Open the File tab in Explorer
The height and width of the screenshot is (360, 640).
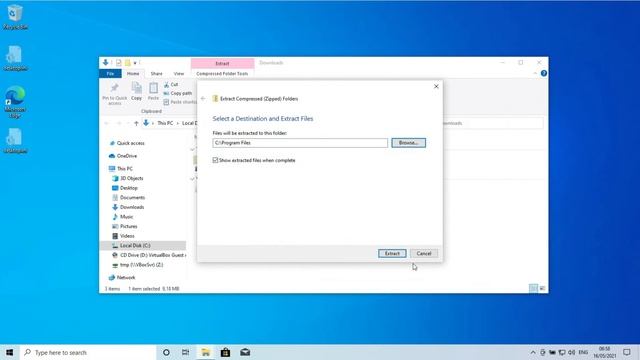point(110,73)
